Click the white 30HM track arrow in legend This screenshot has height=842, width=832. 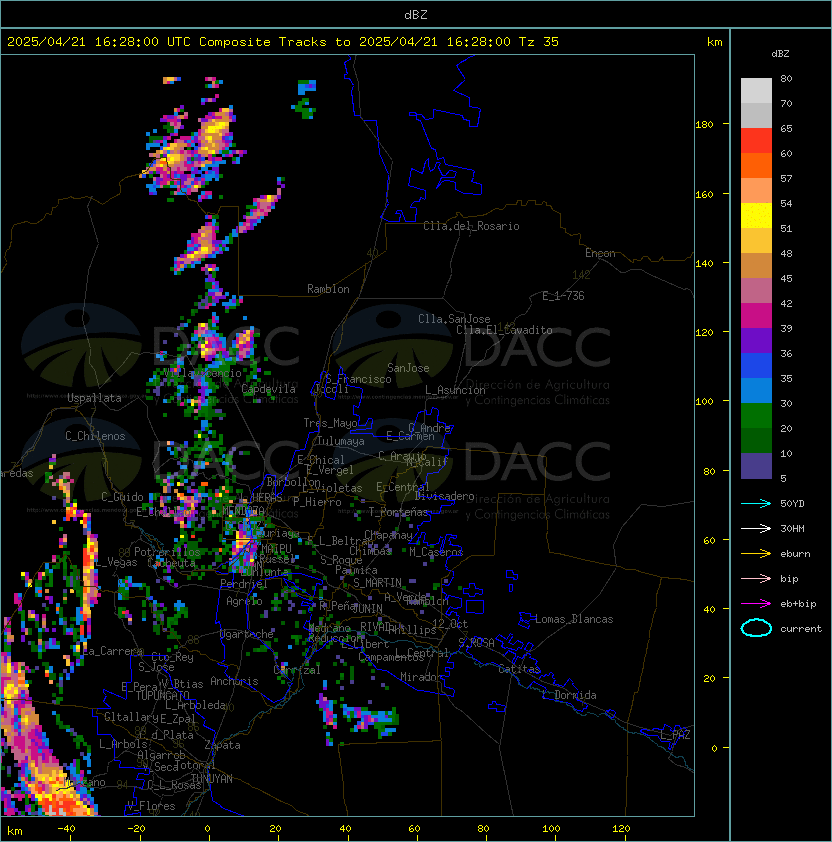tap(756, 528)
